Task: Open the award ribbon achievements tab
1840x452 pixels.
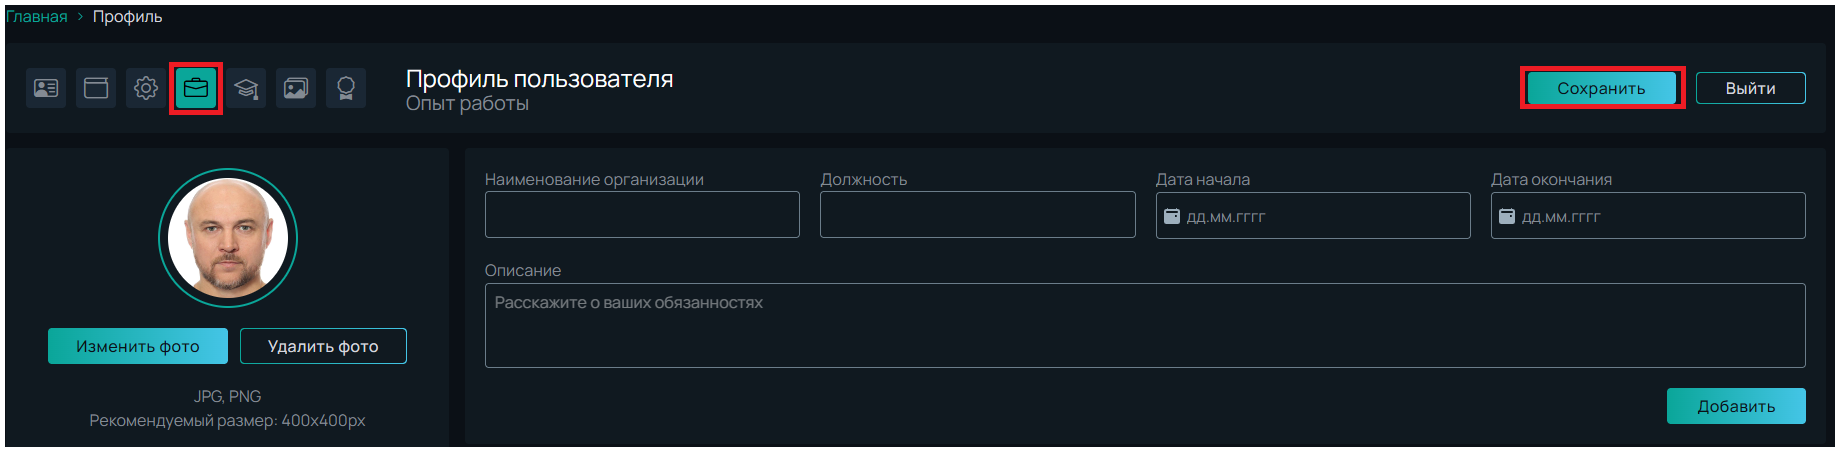Action: (x=346, y=88)
